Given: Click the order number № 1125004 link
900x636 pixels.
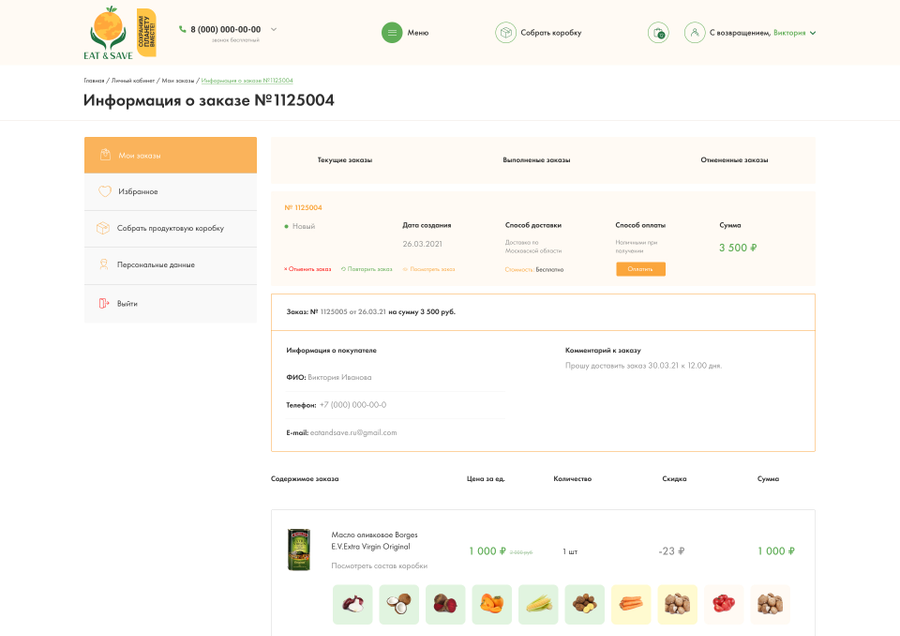Looking at the screenshot, I should 303,208.
